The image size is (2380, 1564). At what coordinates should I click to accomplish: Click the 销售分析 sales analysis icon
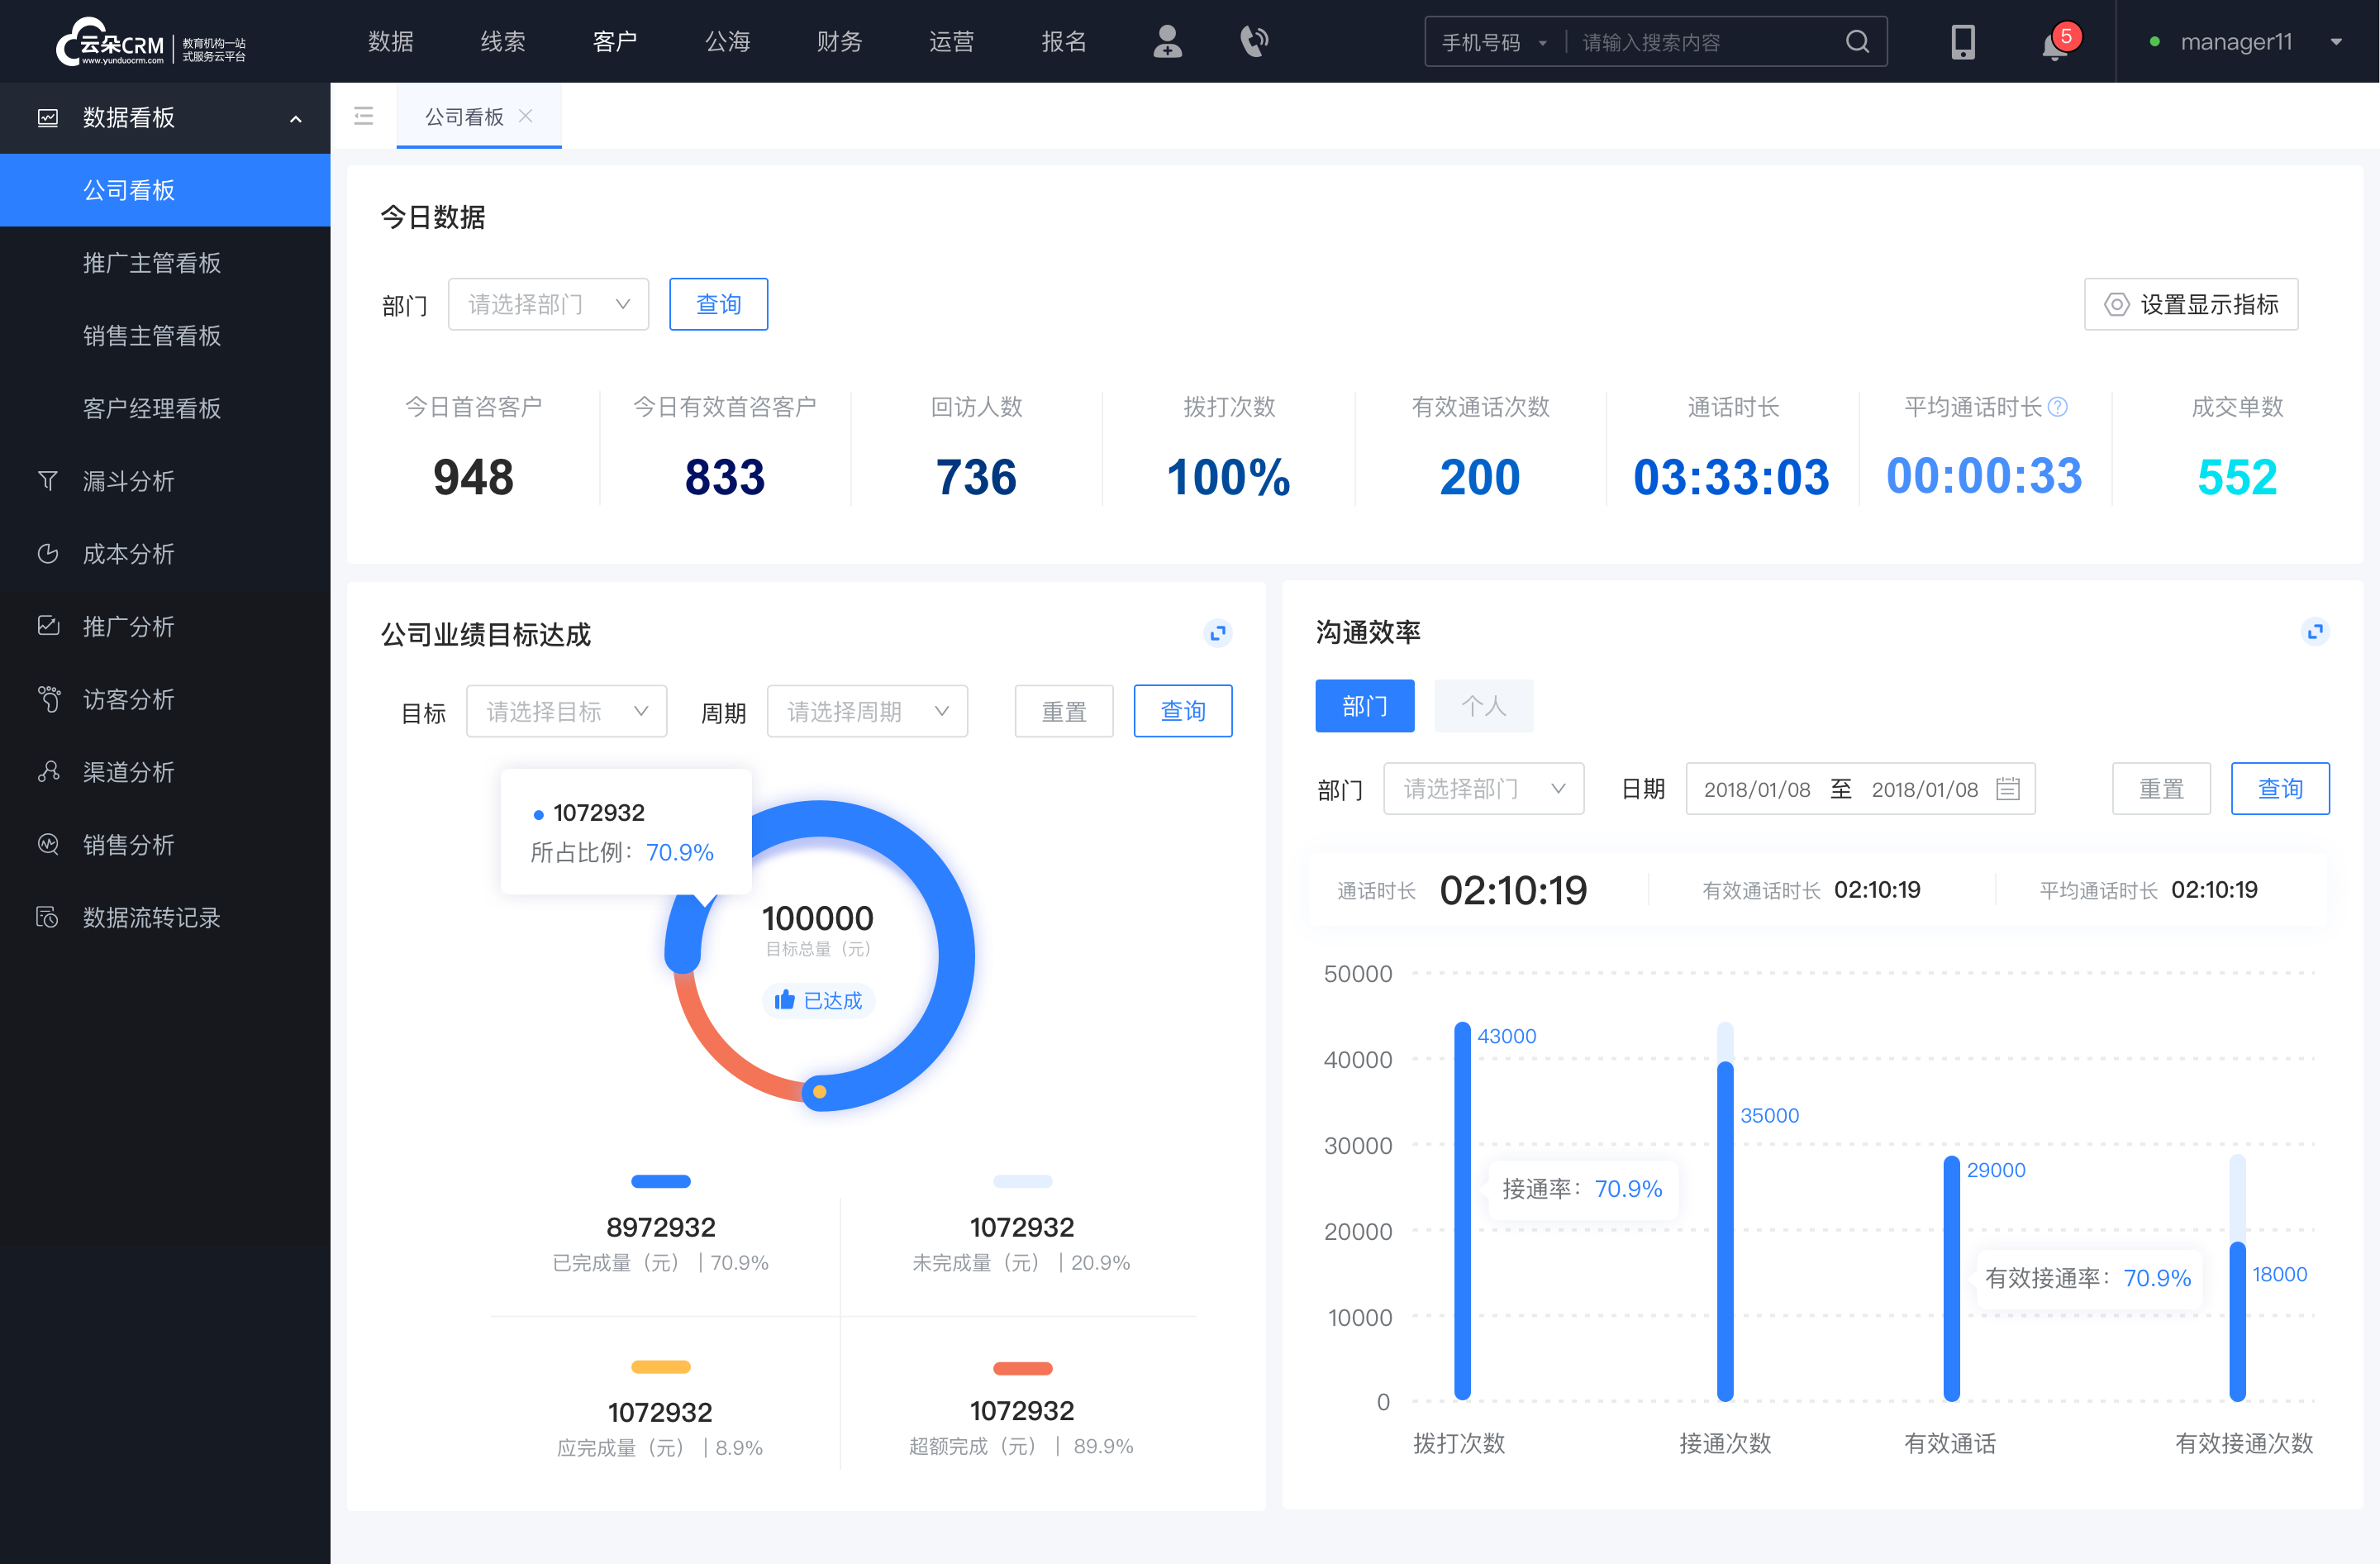pyautogui.click(x=45, y=843)
